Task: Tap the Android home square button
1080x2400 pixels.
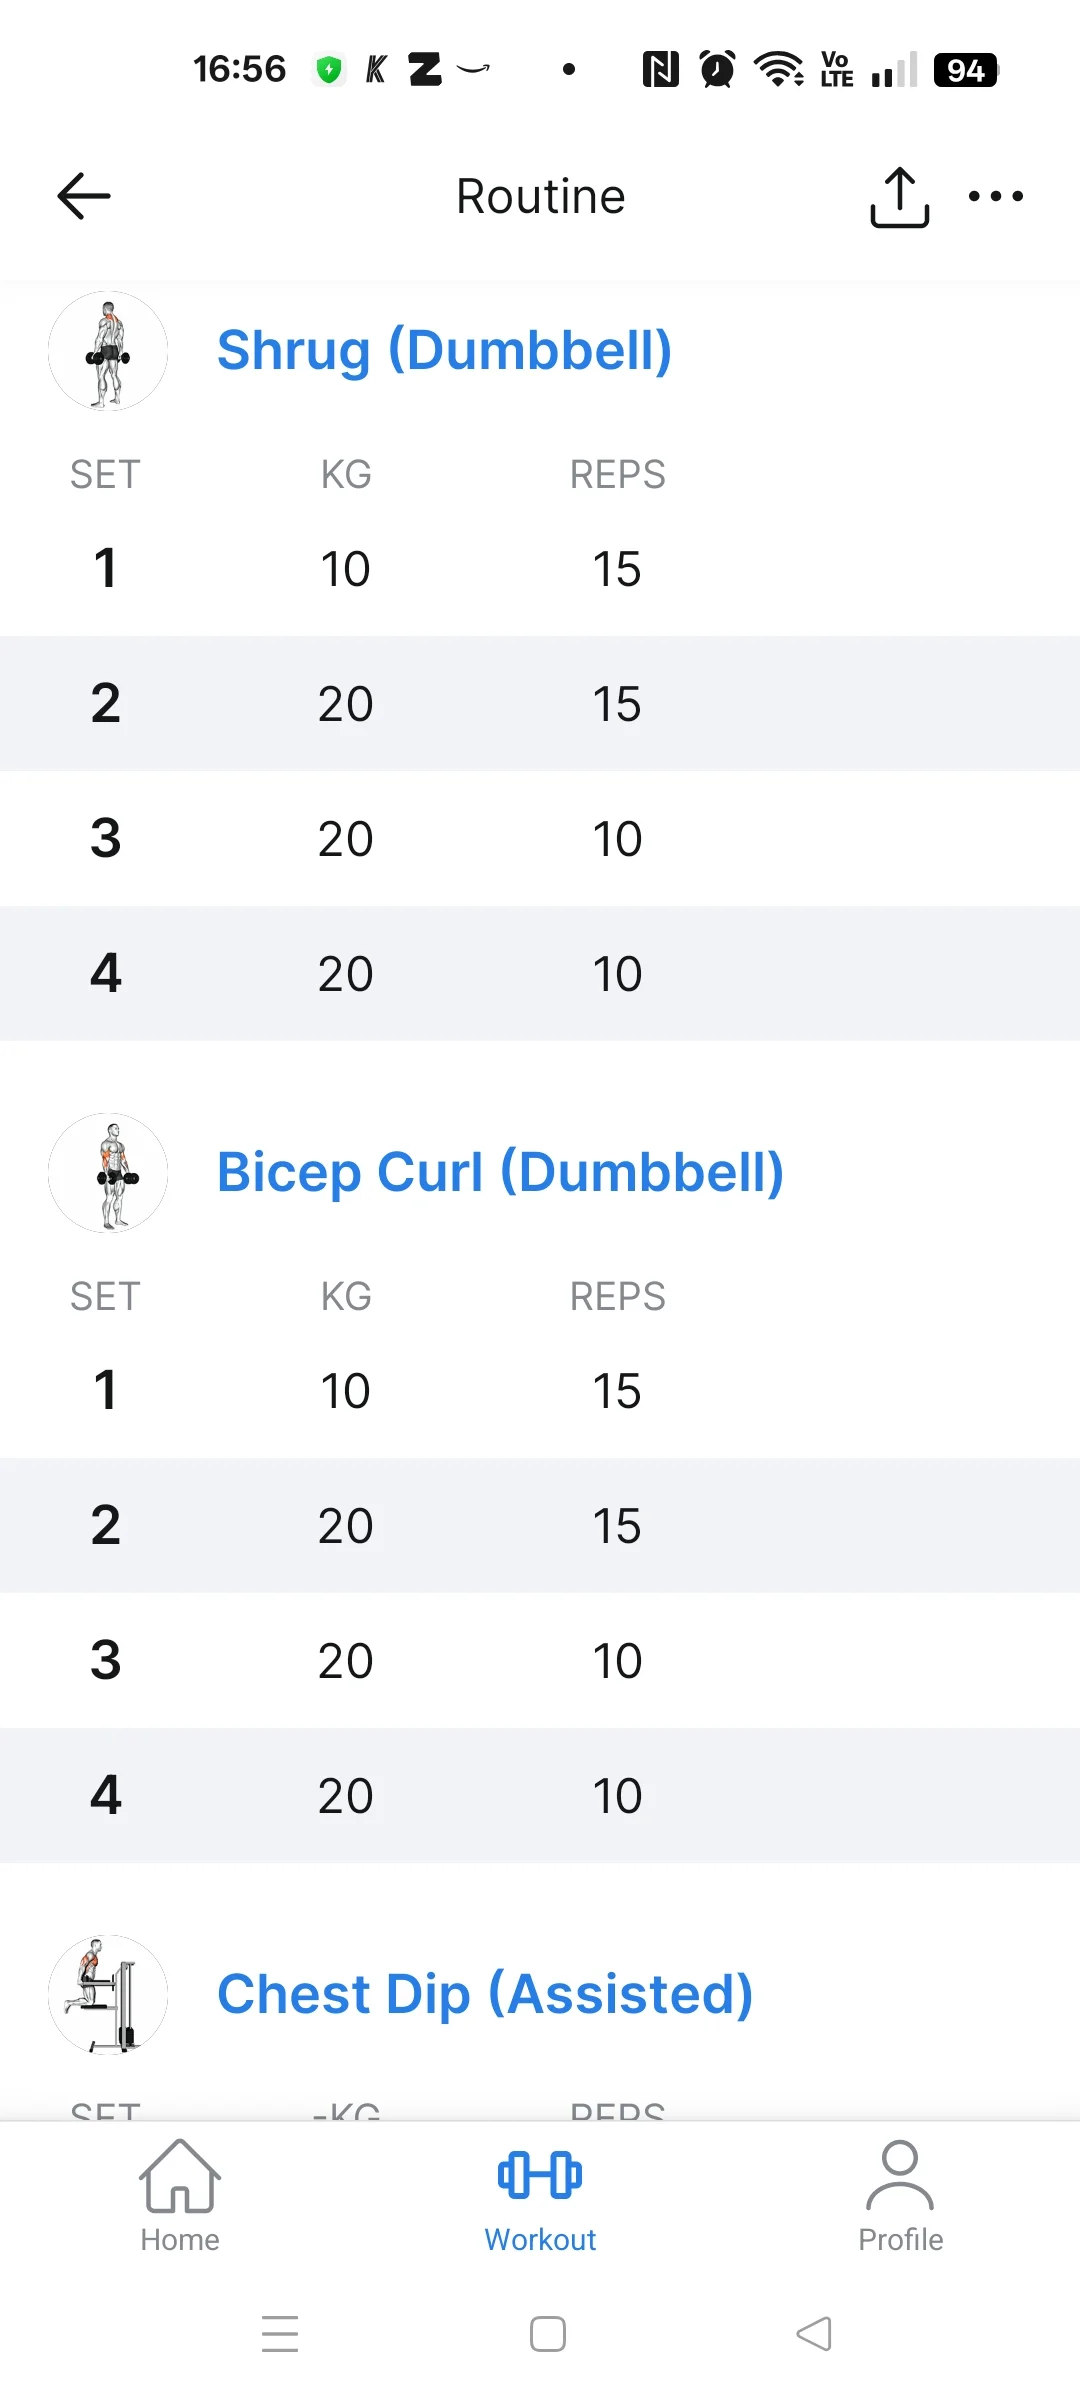Action: pyautogui.click(x=547, y=2334)
